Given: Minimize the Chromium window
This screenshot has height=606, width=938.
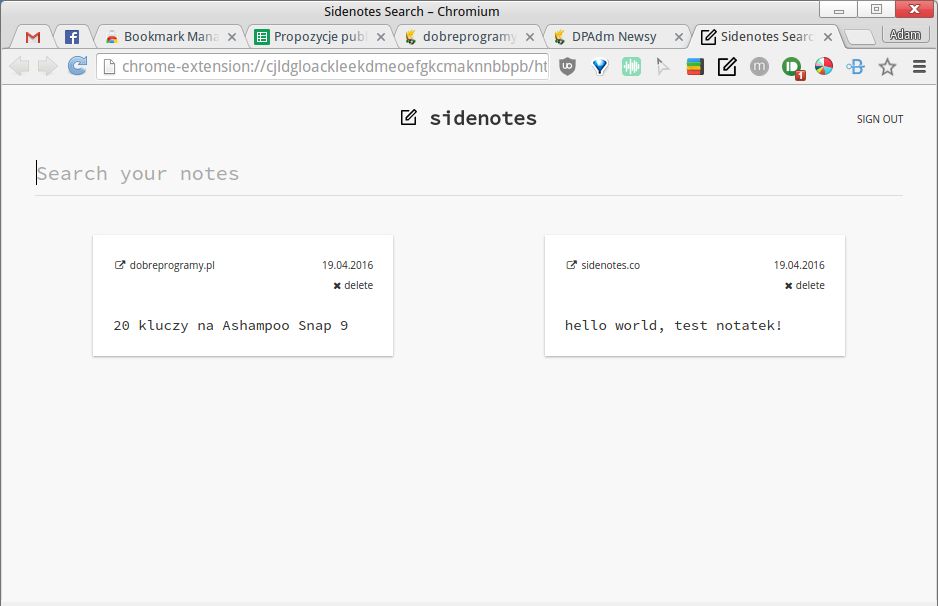Looking at the screenshot, I should [x=838, y=9].
